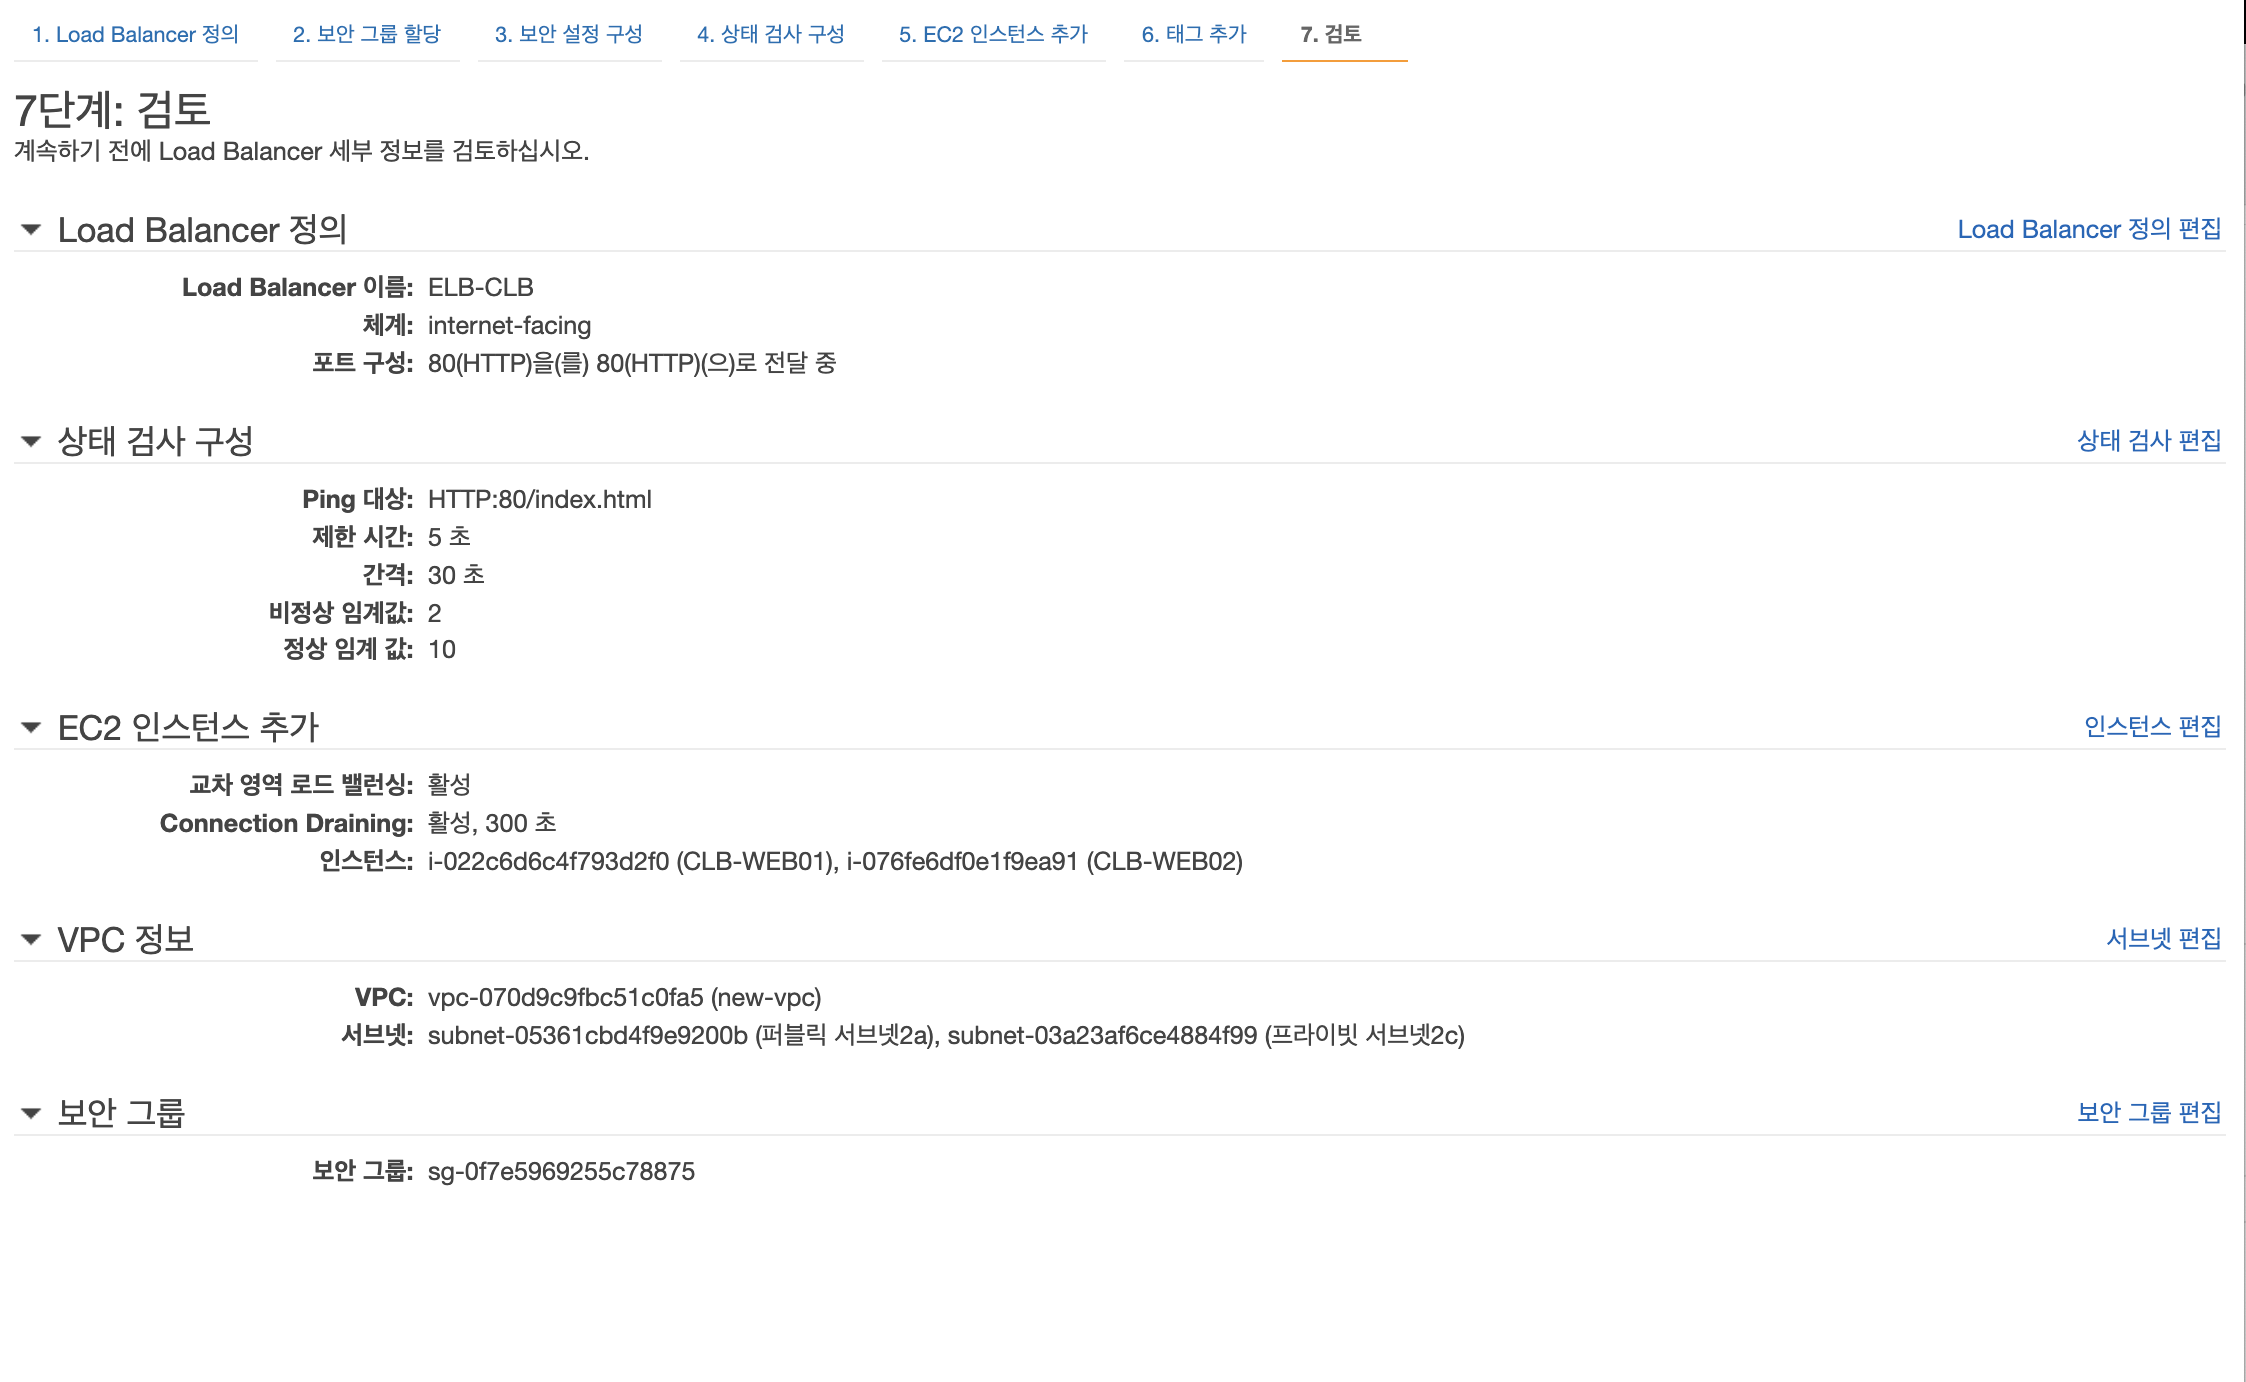Viewport: 2246px width, 1382px height.
Task: Collapse the 보안 그룹 section
Action: click(x=31, y=1113)
